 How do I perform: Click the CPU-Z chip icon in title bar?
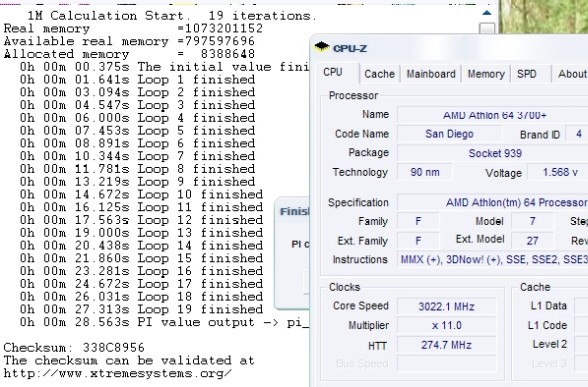point(322,47)
